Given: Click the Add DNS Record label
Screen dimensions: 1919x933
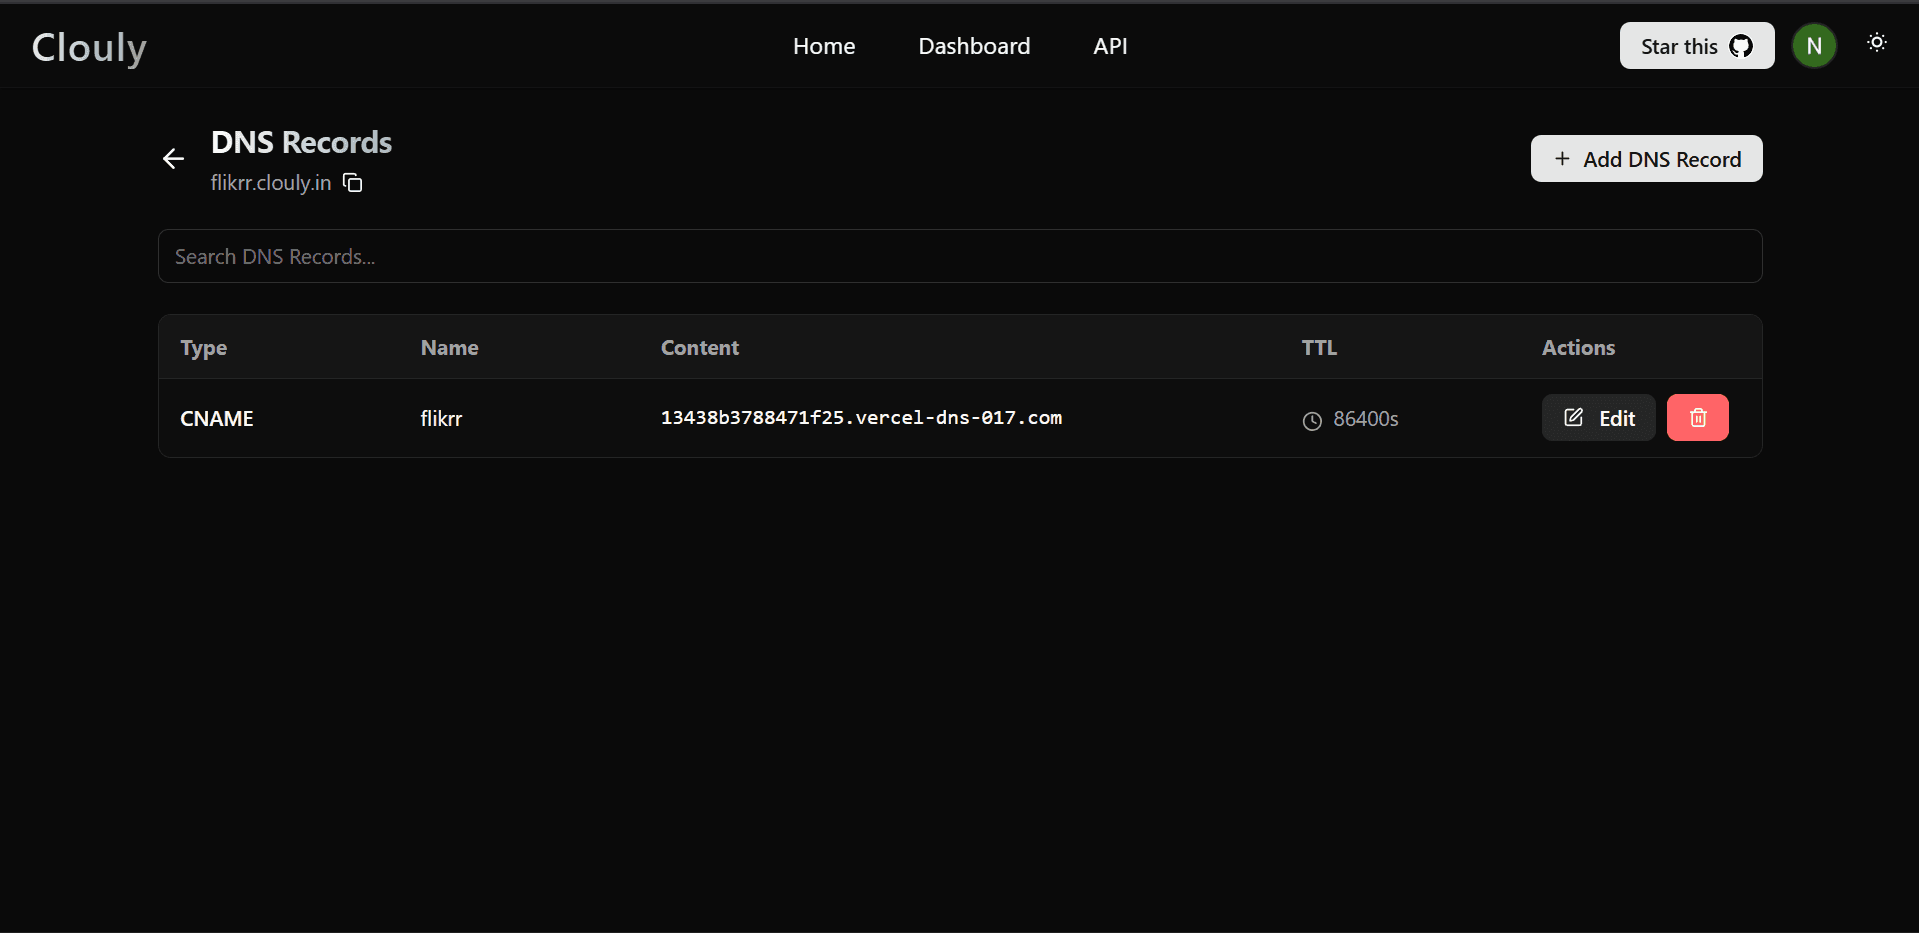Looking at the screenshot, I should click(1662, 160).
